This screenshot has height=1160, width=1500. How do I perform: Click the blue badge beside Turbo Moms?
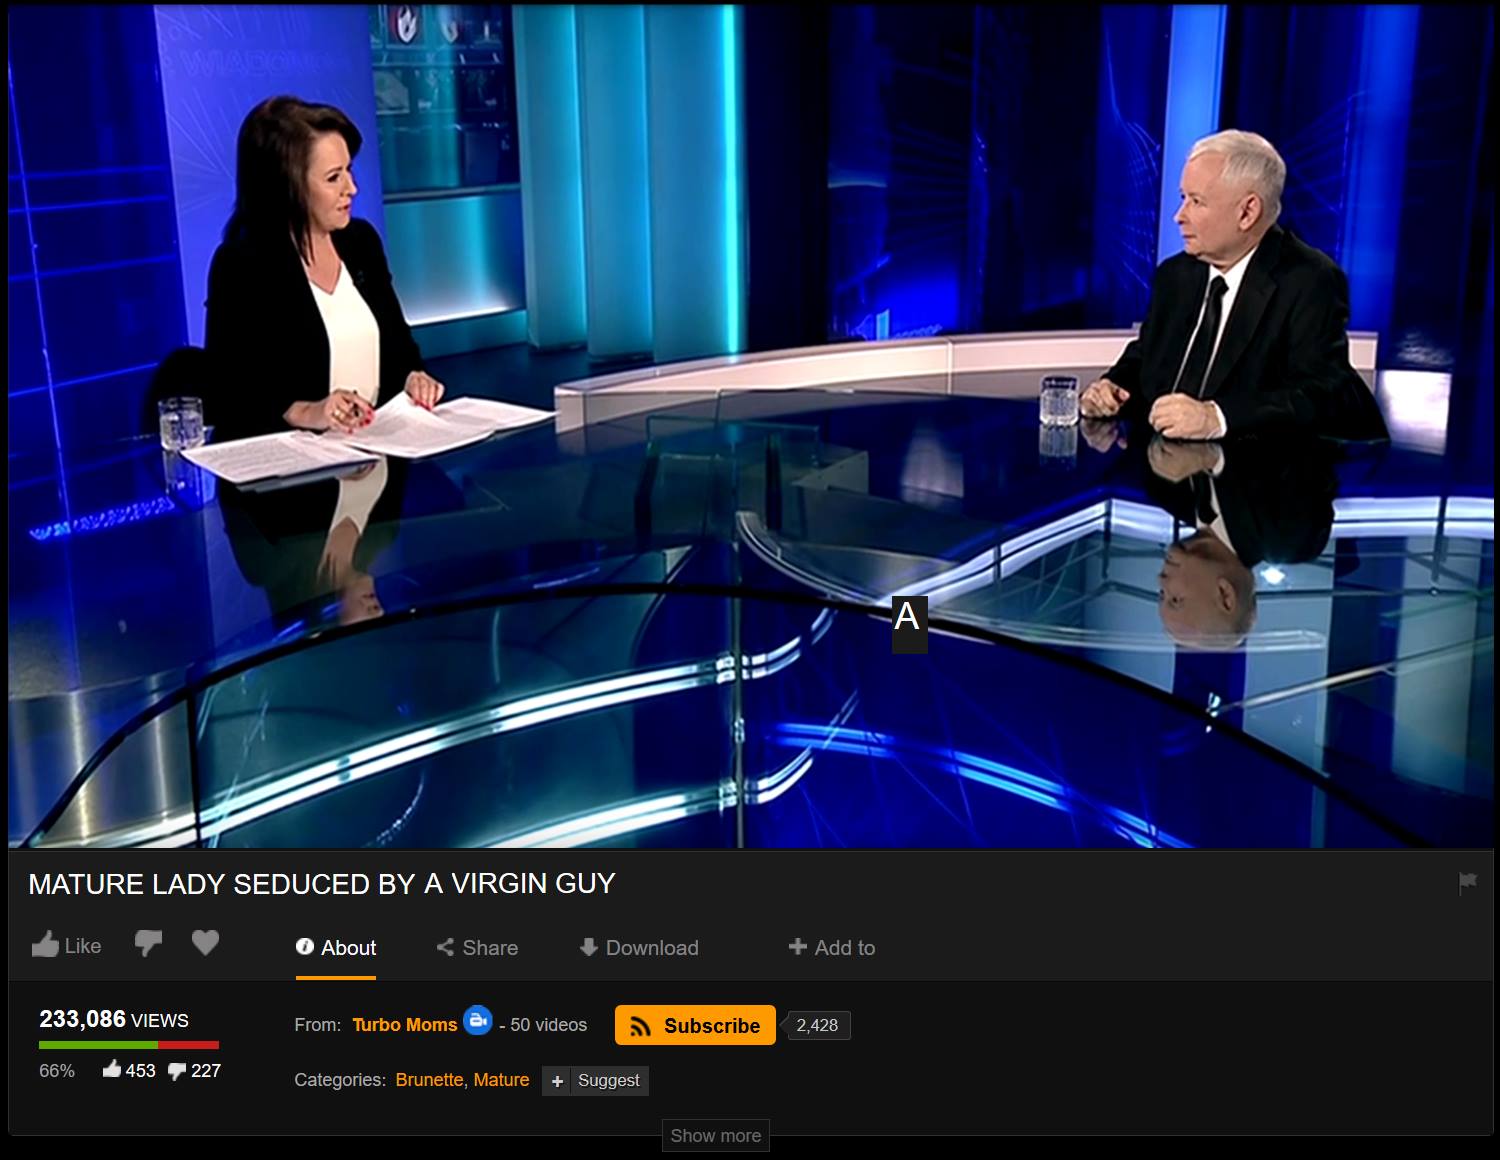(478, 1020)
